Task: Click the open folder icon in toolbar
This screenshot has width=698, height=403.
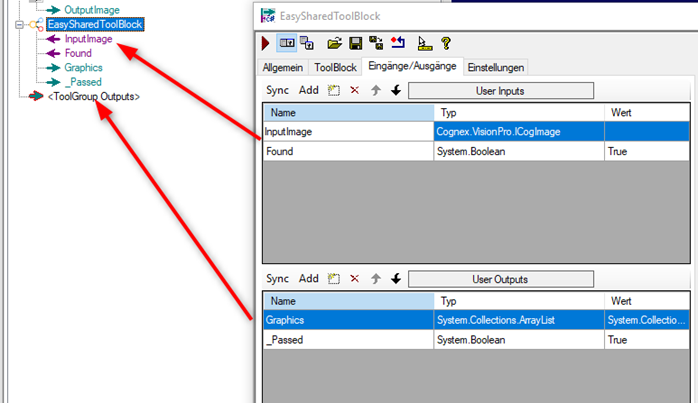Action: tap(335, 43)
